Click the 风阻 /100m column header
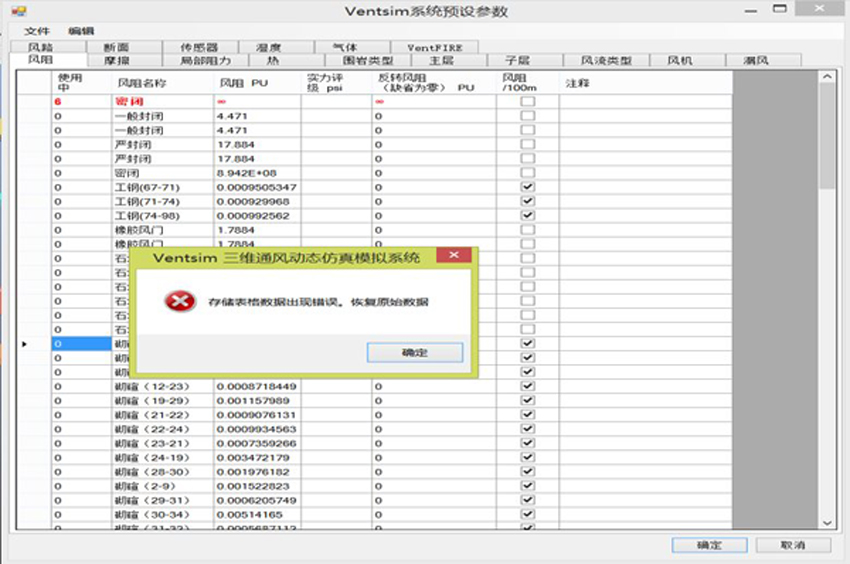The height and width of the screenshot is (564, 850). pyautogui.click(x=528, y=83)
